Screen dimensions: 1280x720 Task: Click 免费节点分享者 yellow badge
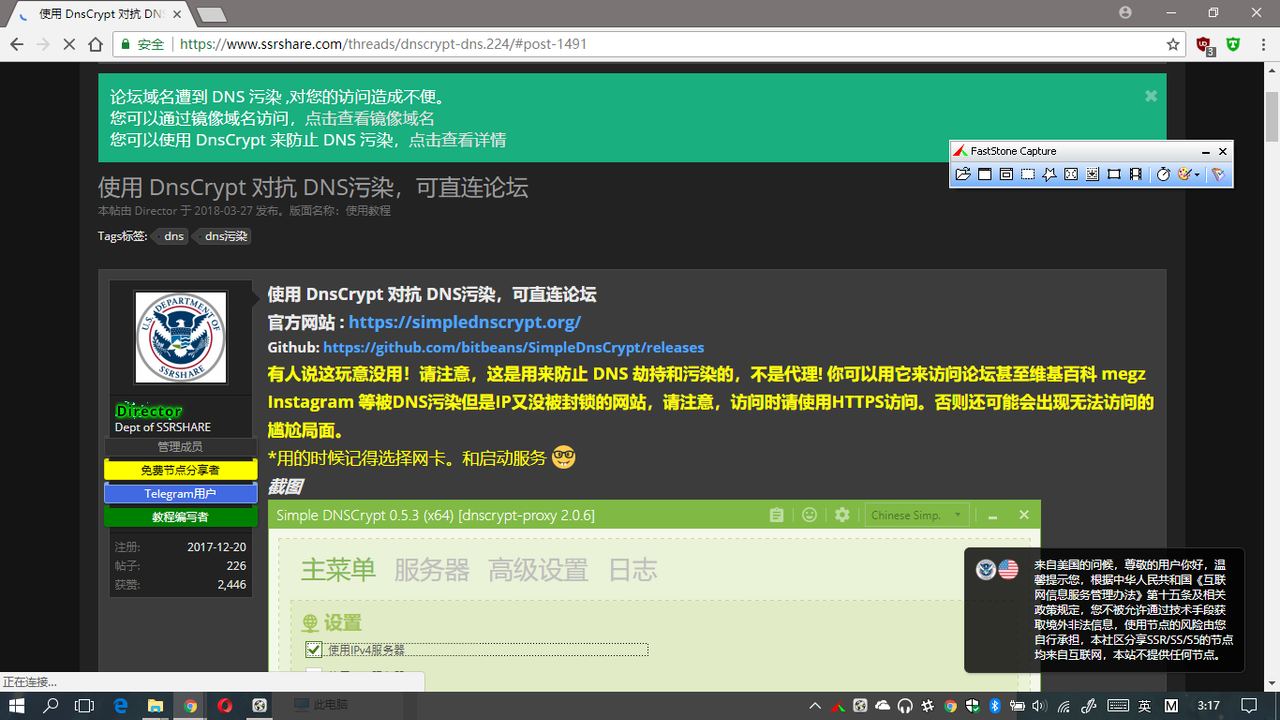[x=180, y=470]
